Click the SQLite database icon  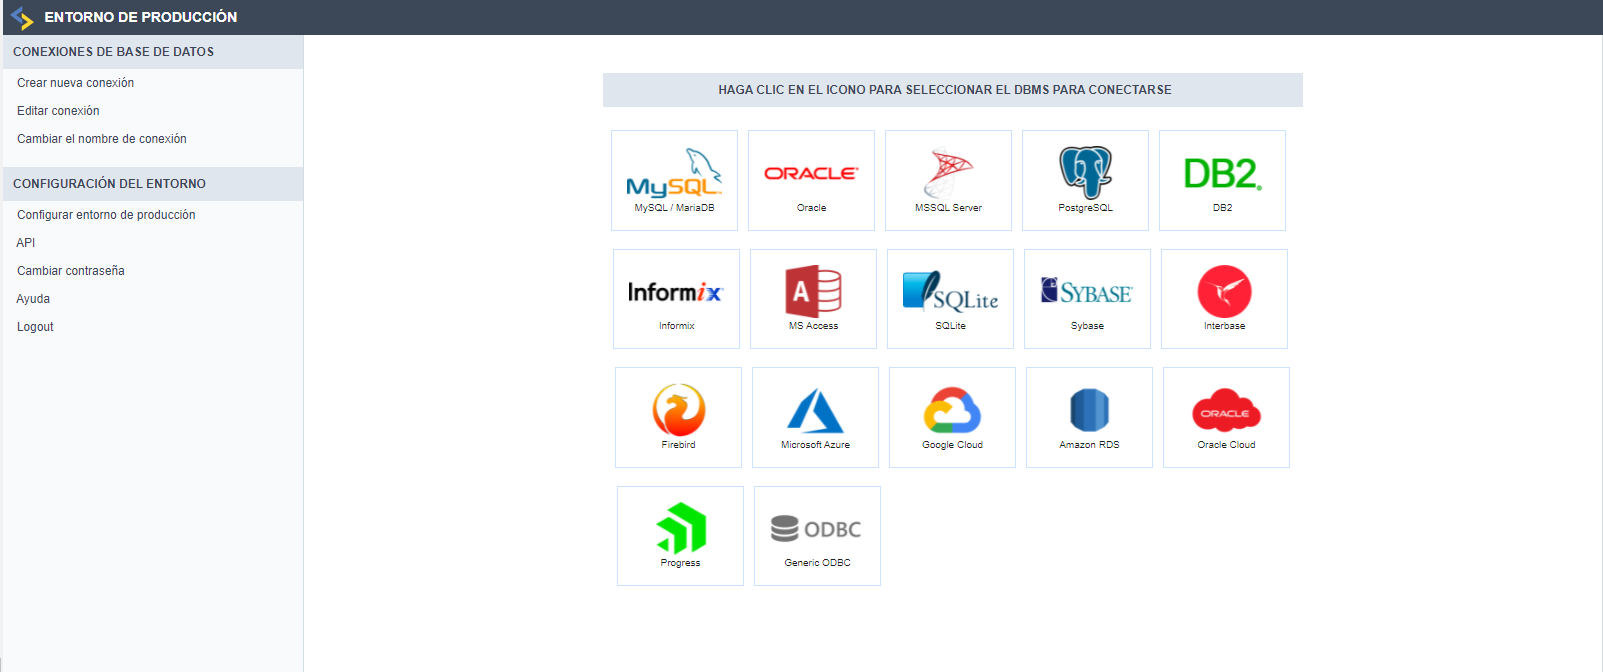950,293
